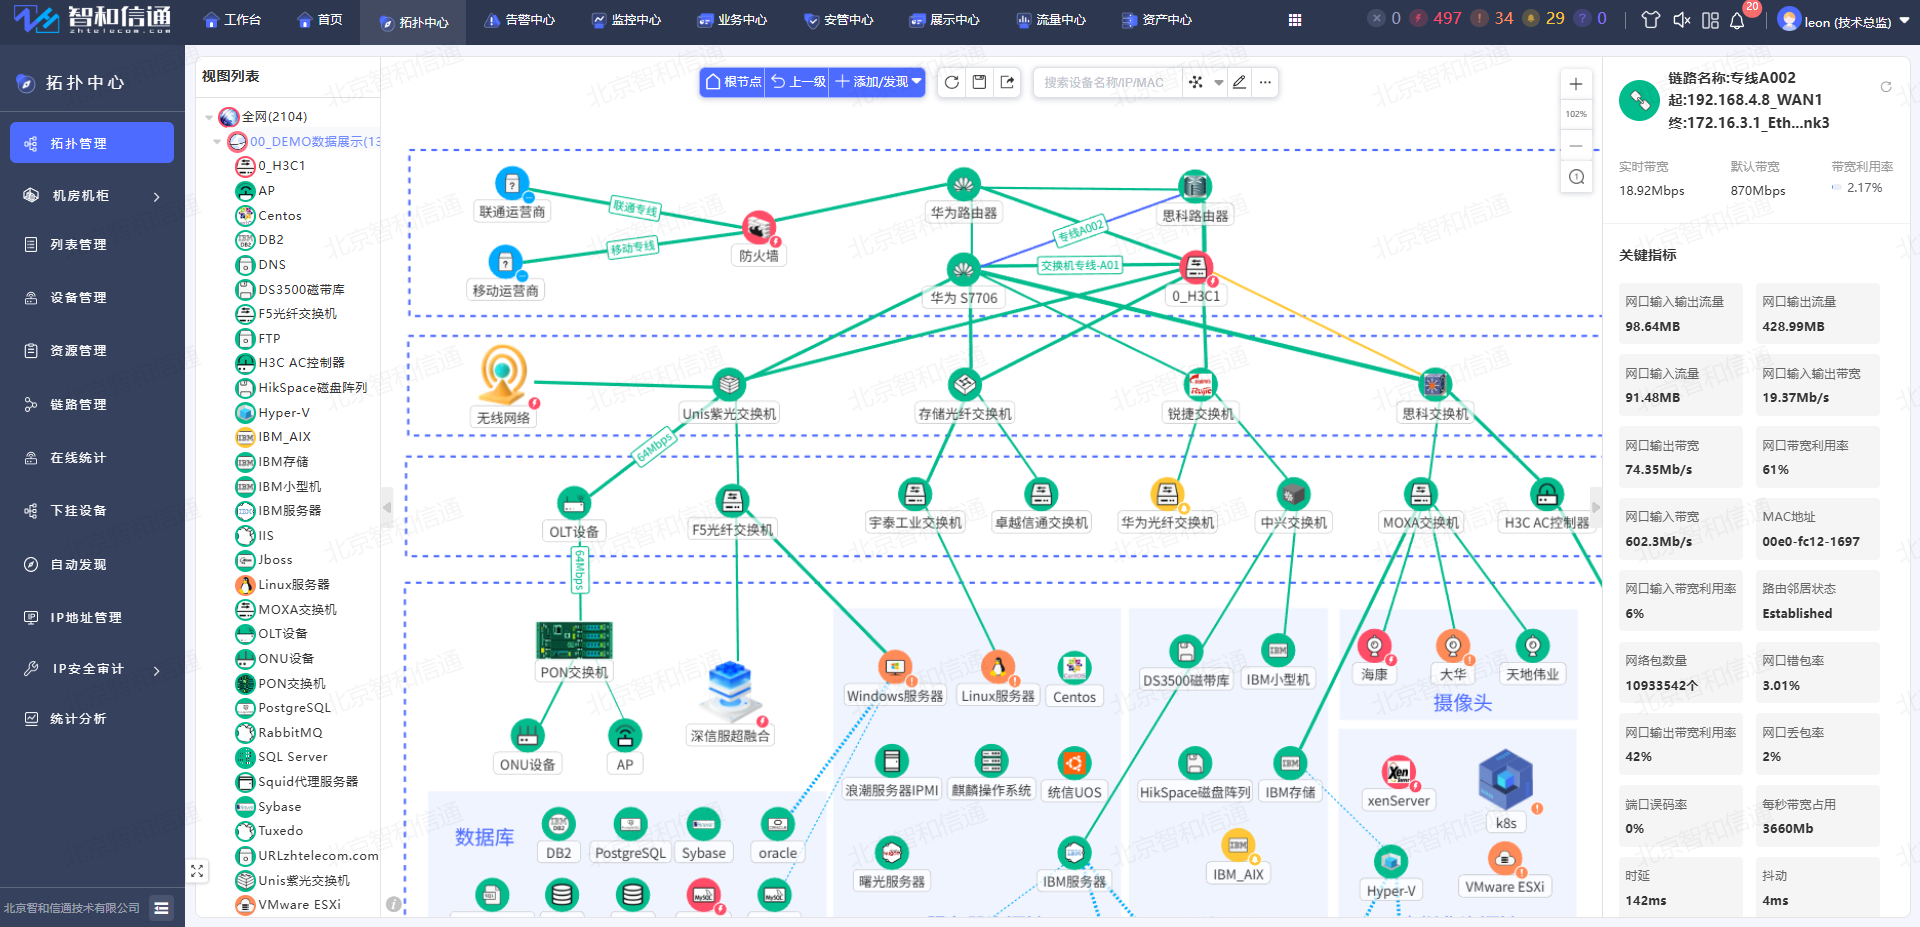
Task: Click the 根节点 button
Action: [x=733, y=82]
